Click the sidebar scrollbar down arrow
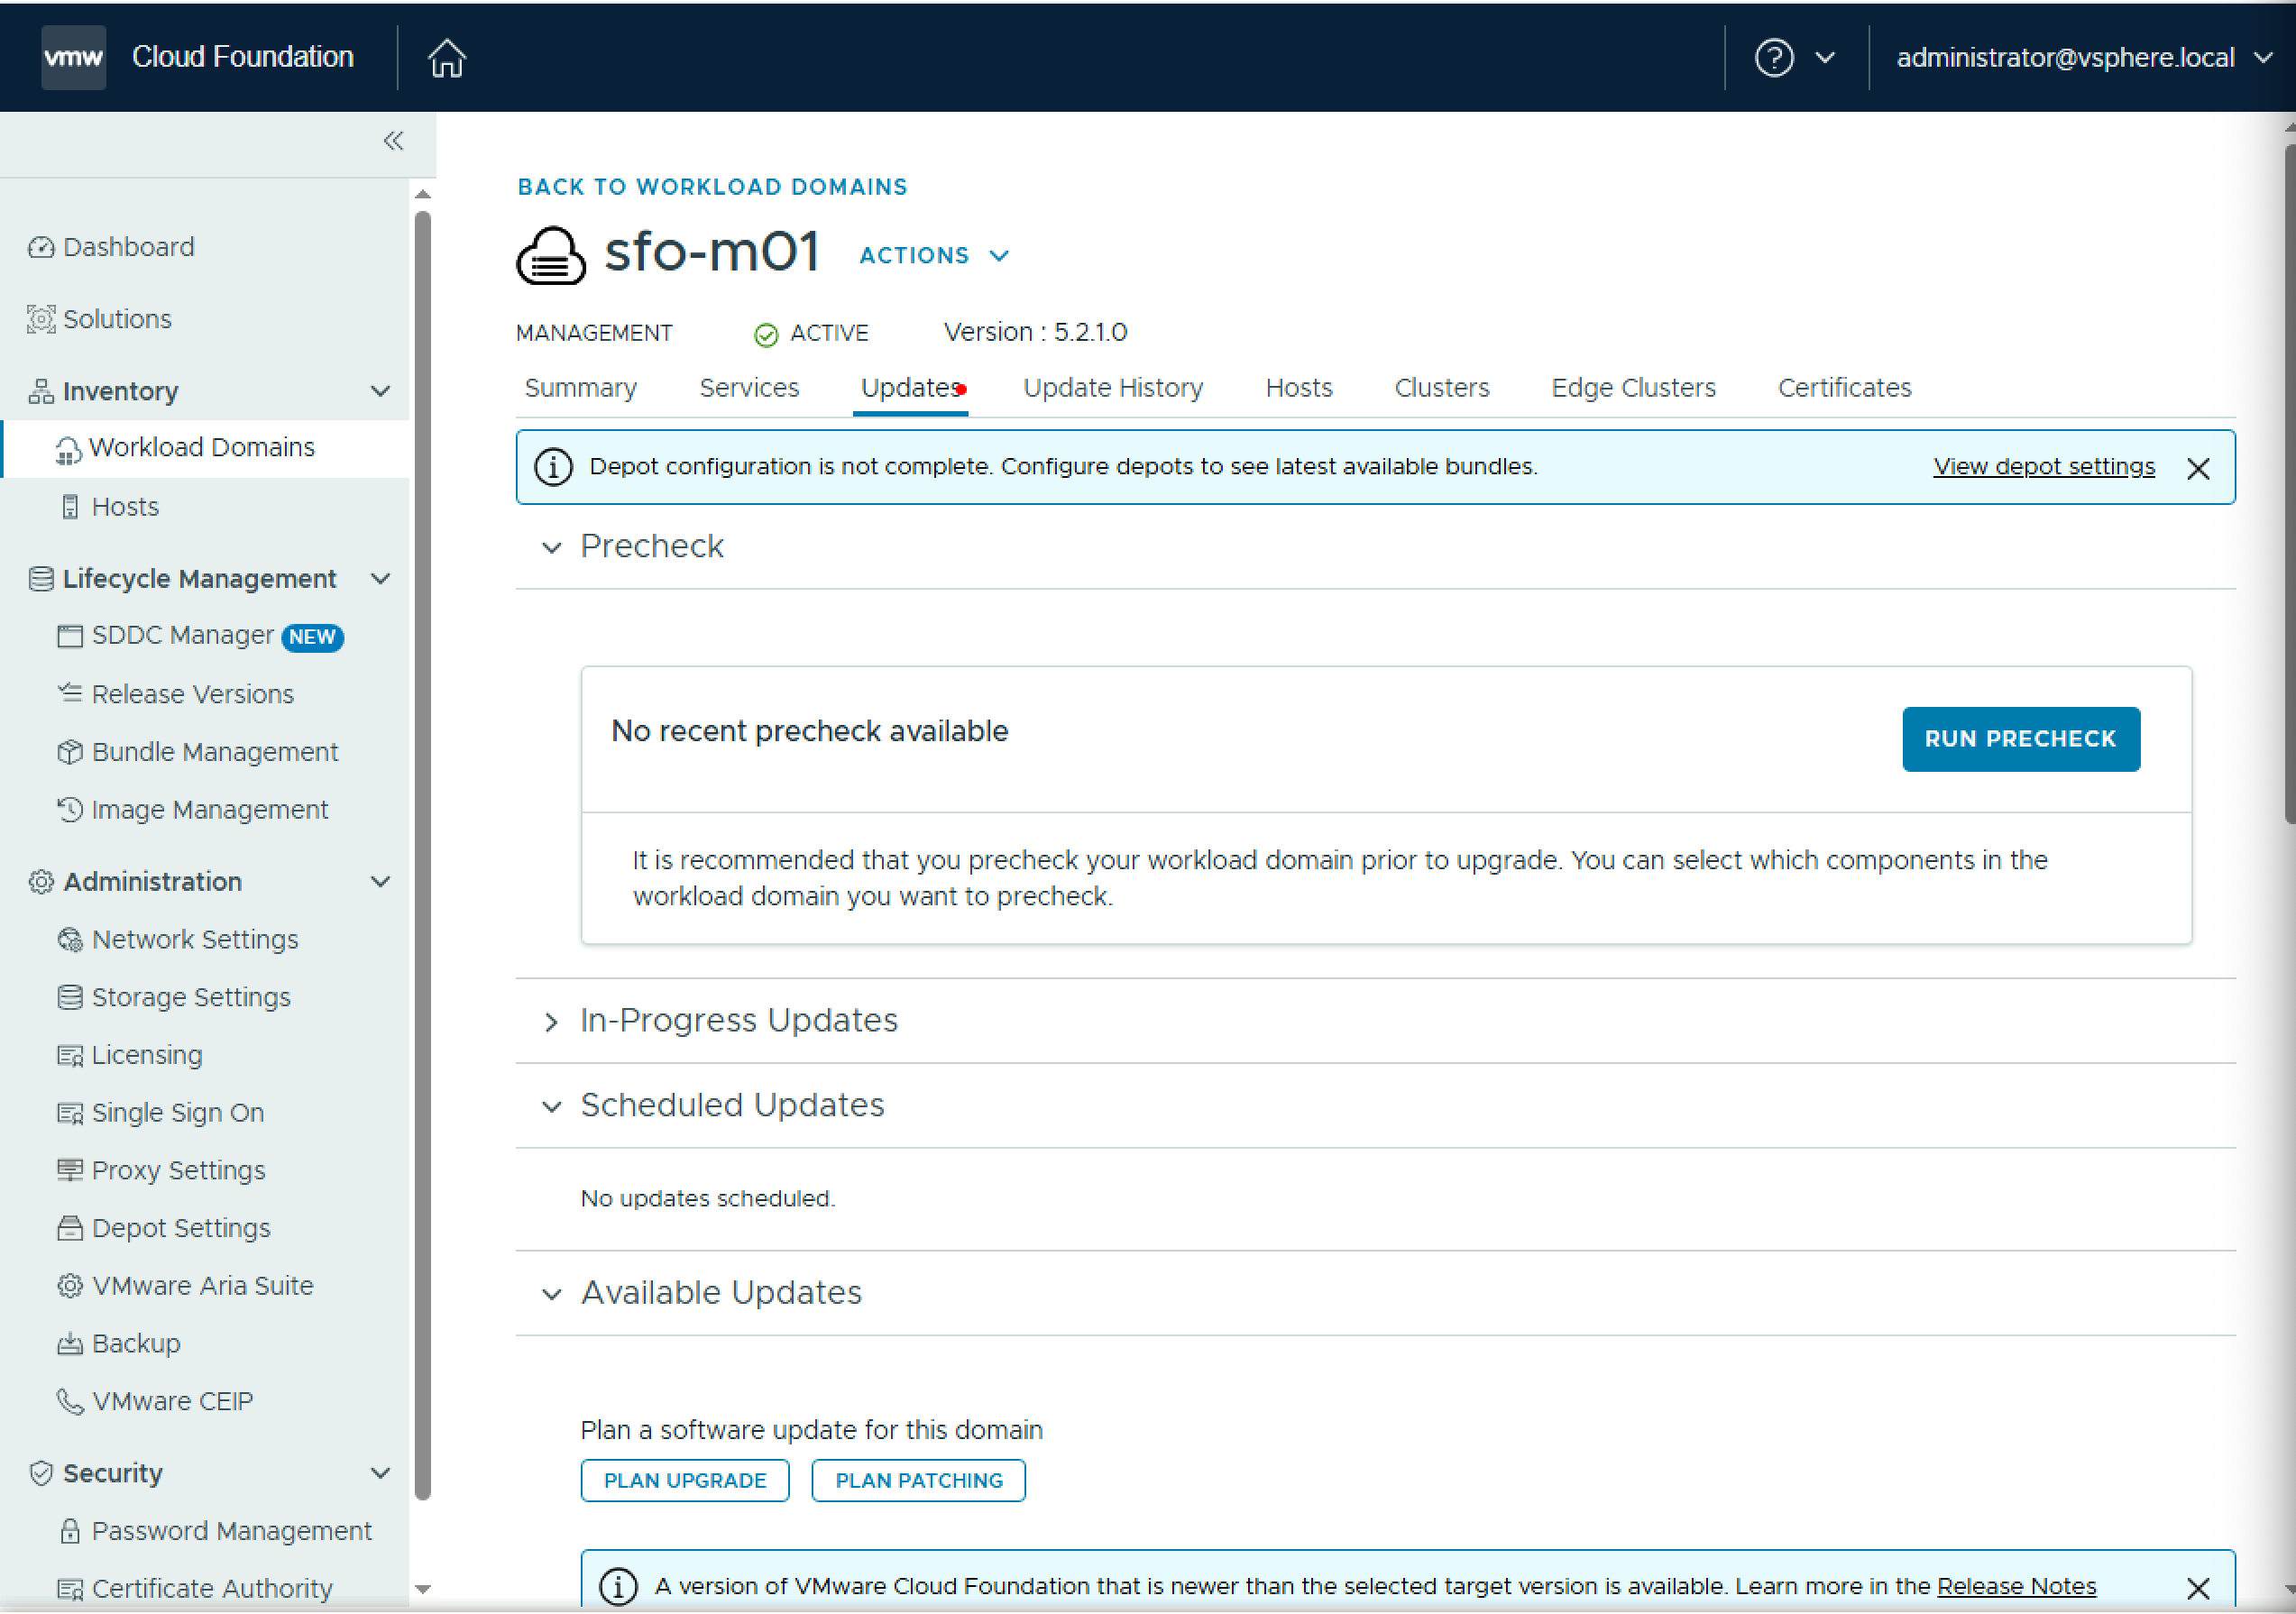Image resolution: width=2296 pixels, height=1614 pixels. pyautogui.click(x=423, y=1588)
